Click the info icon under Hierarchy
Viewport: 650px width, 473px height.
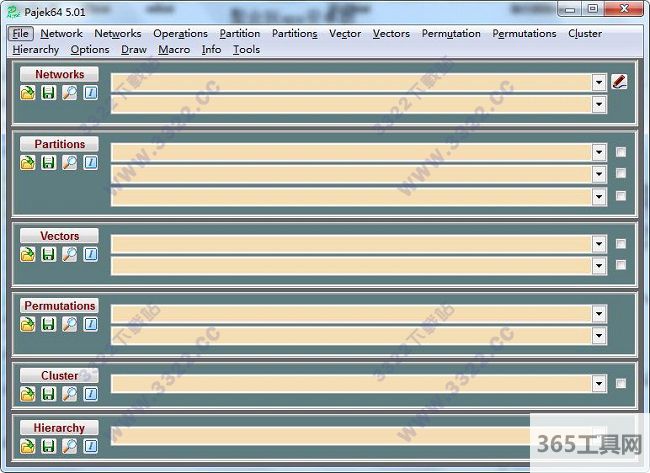[90, 446]
